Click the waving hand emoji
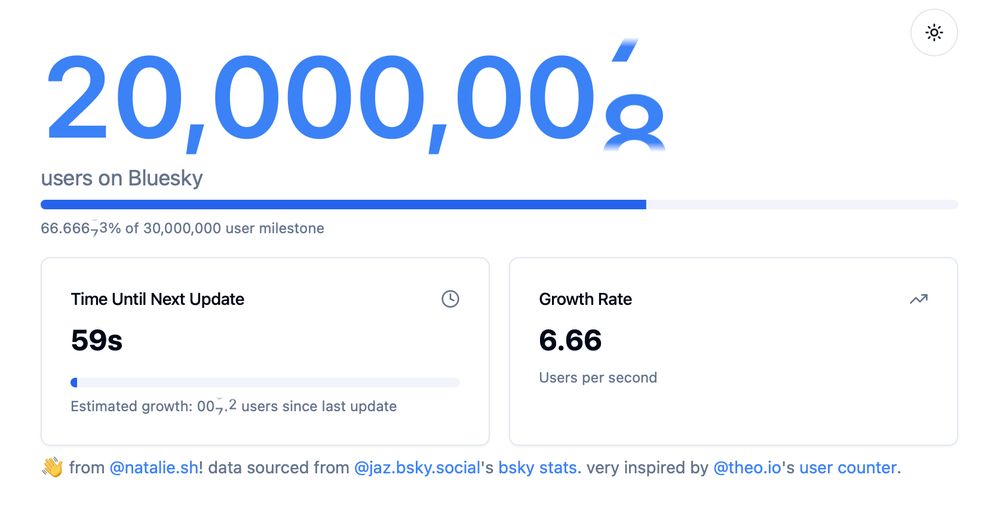This screenshot has width=1000, height=513. click(x=52, y=468)
